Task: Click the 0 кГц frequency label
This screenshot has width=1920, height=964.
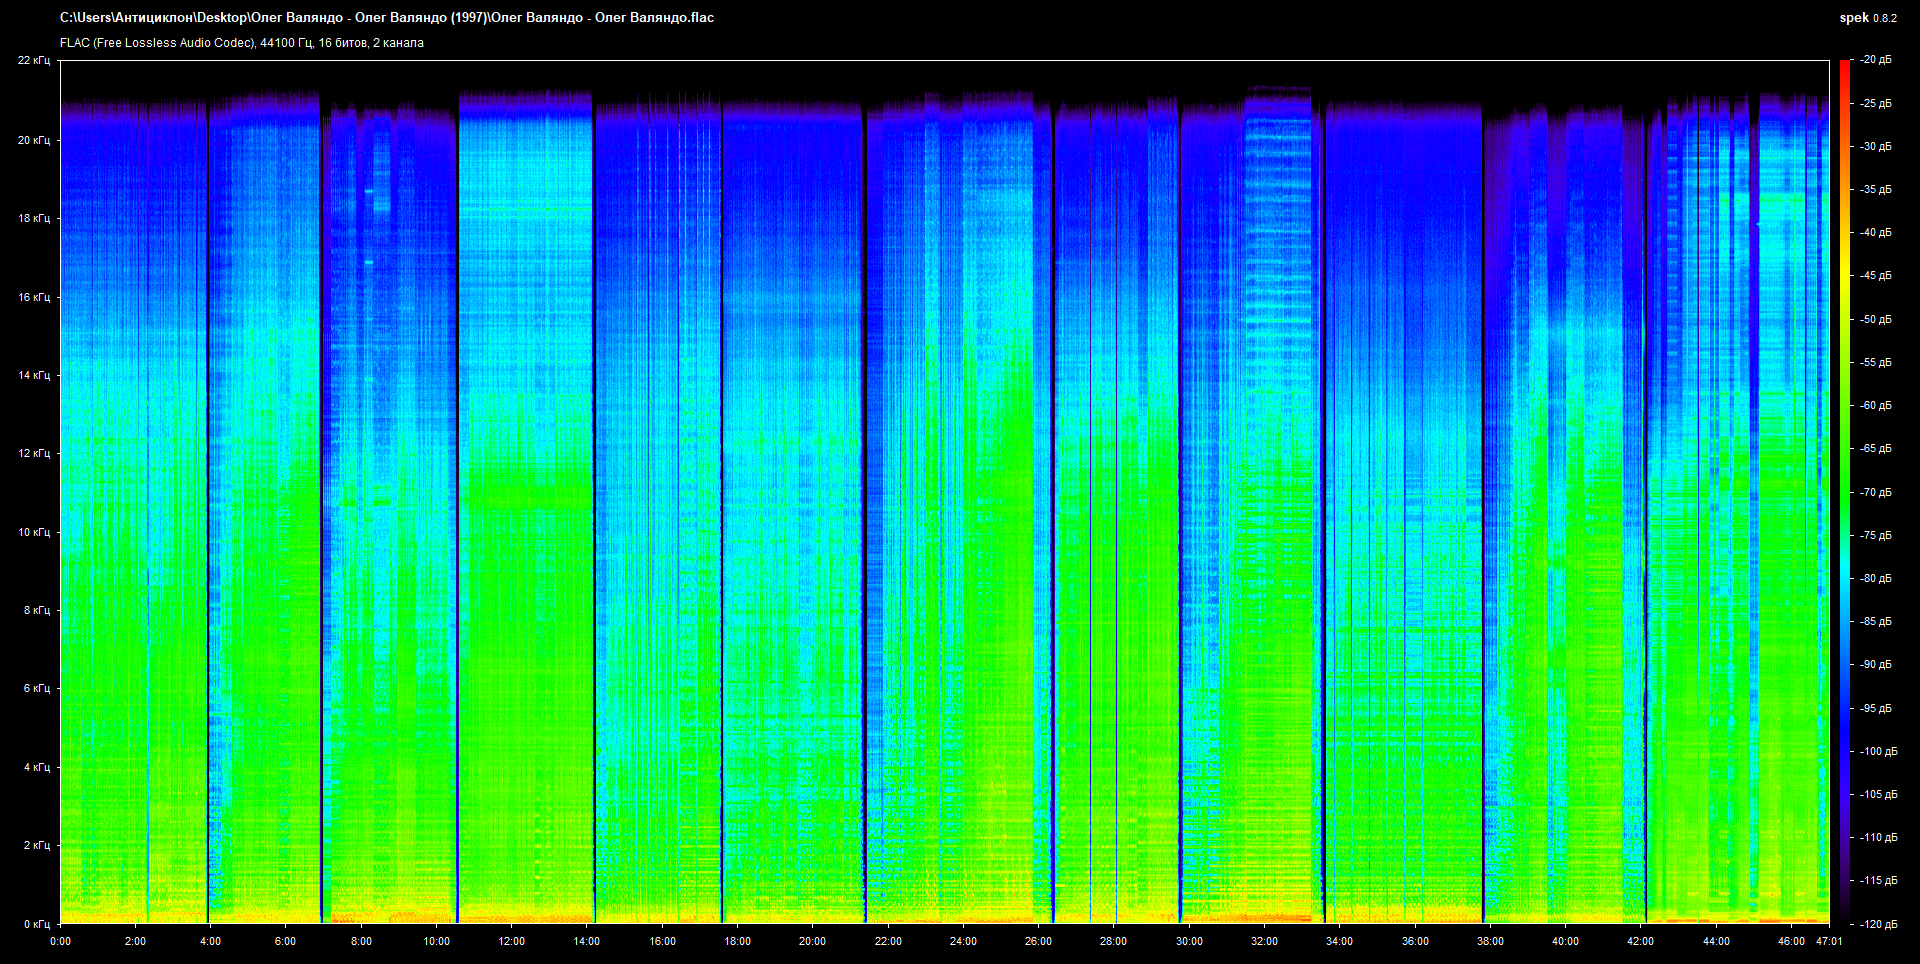Action: point(36,924)
